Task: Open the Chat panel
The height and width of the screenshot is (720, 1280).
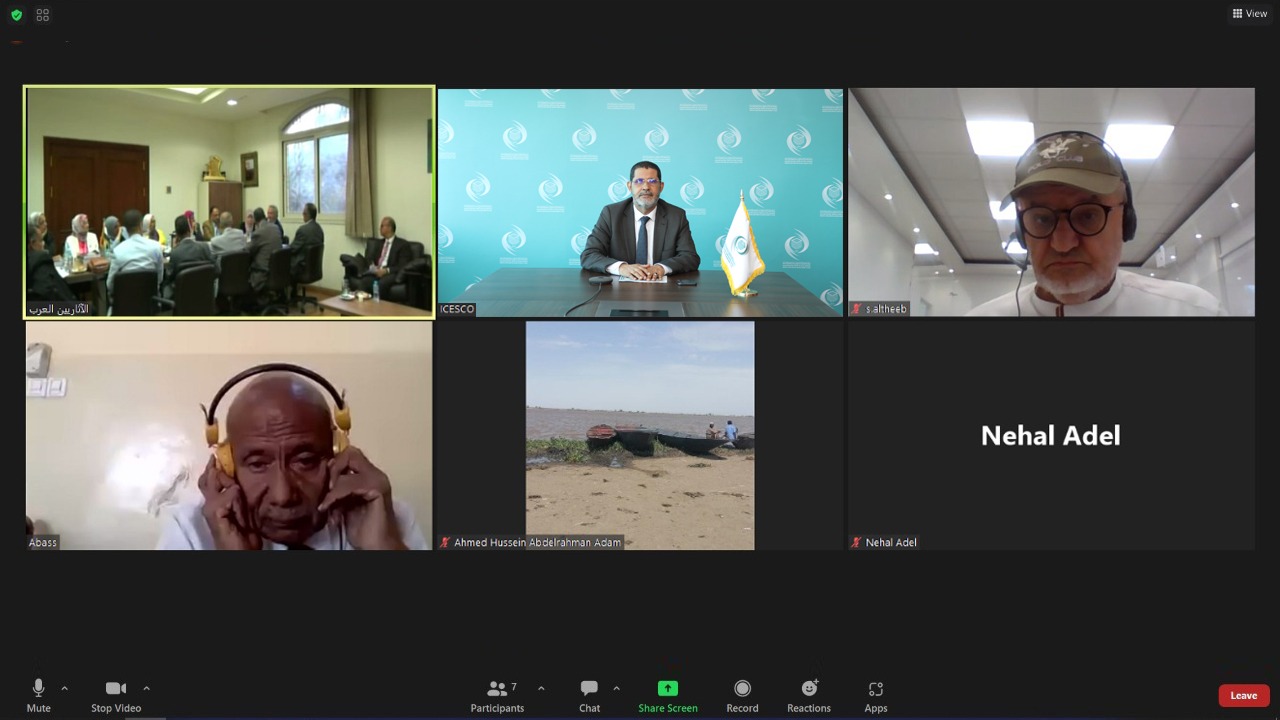Action: [589, 696]
